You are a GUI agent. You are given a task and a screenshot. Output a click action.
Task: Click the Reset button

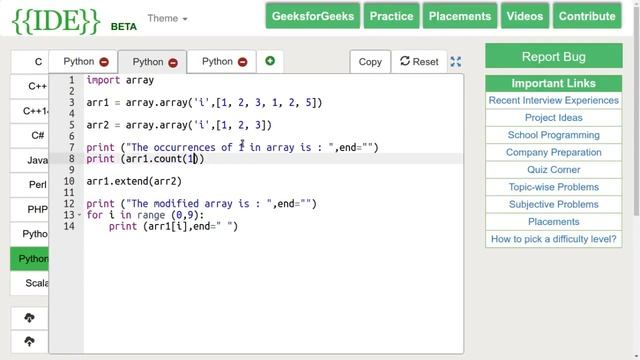[419, 62]
